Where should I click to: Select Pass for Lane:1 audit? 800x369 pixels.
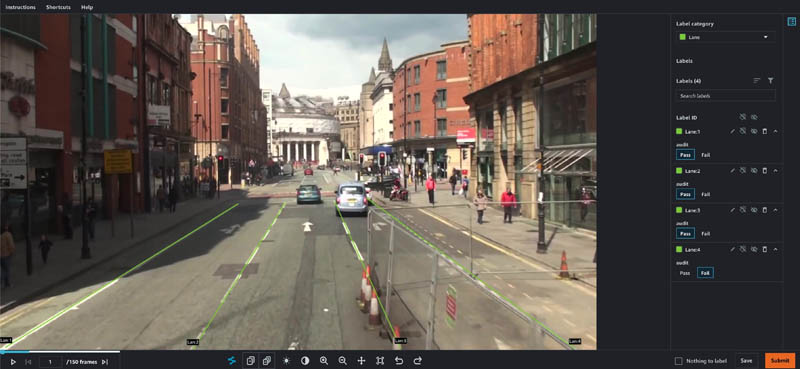(x=685, y=155)
